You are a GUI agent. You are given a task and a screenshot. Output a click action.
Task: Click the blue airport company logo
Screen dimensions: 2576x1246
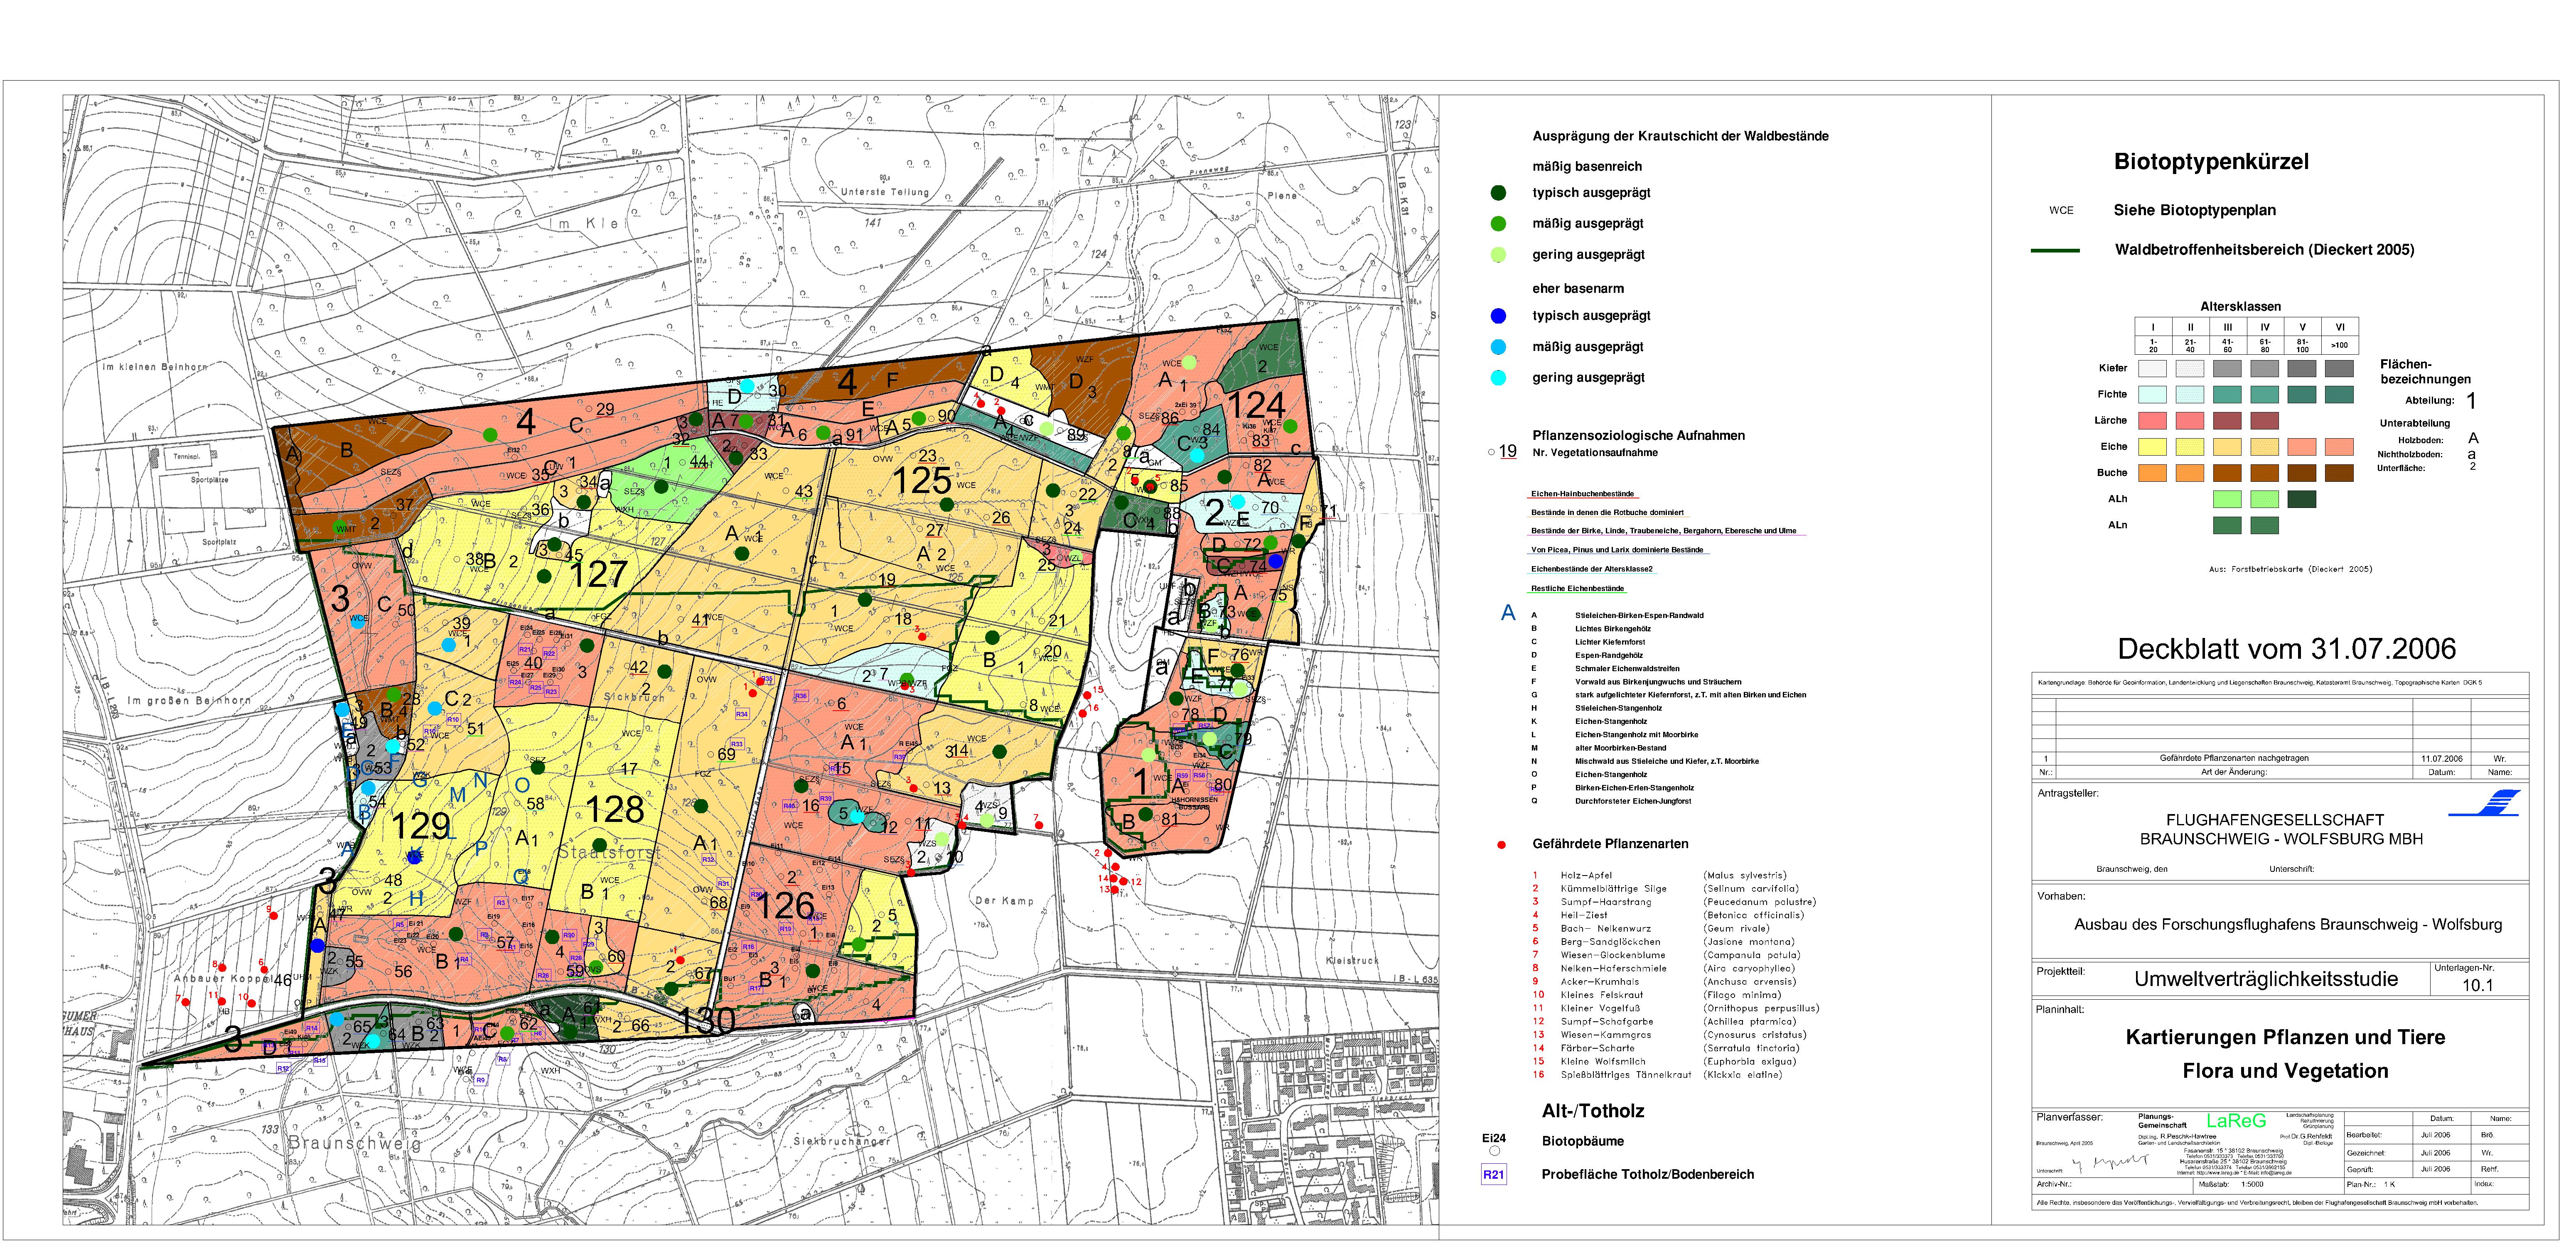click(2485, 803)
